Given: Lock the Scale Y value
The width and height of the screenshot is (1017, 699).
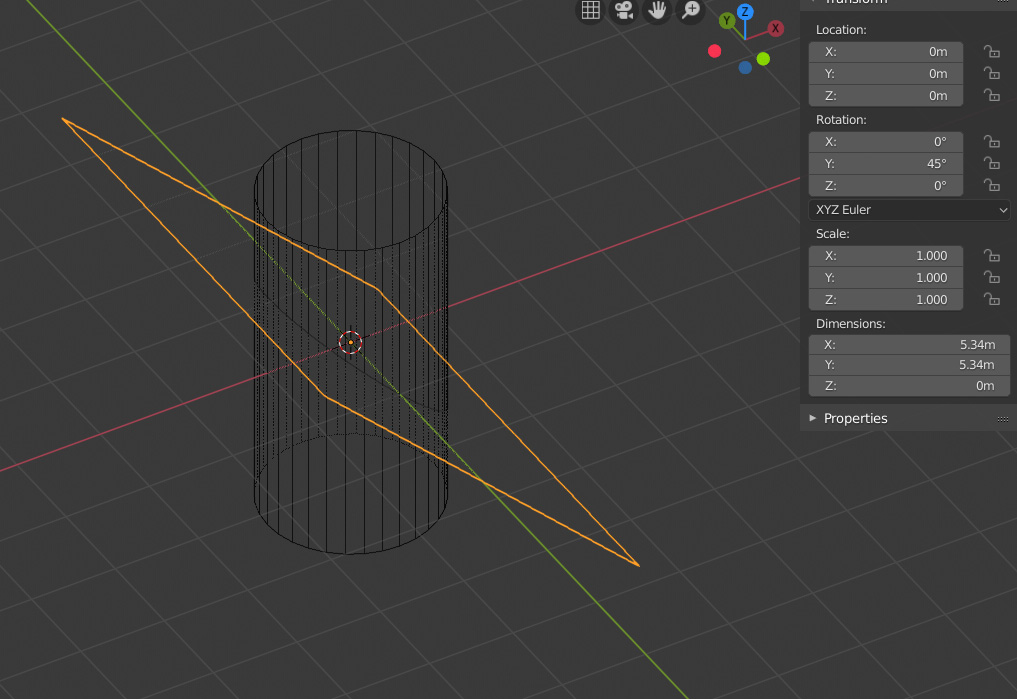Looking at the screenshot, I should [x=991, y=277].
